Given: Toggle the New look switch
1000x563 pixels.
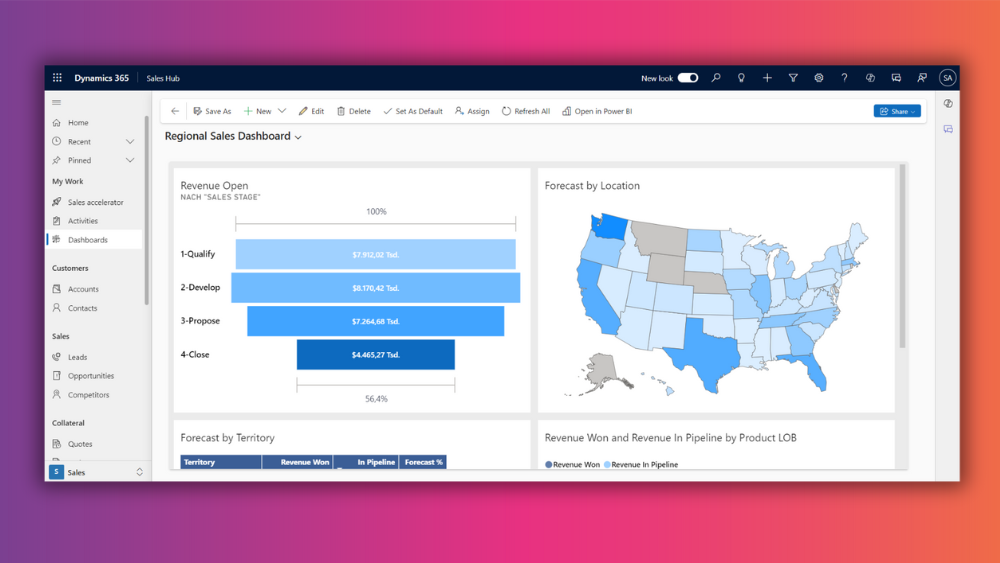Looking at the screenshot, I should [x=688, y=78].
